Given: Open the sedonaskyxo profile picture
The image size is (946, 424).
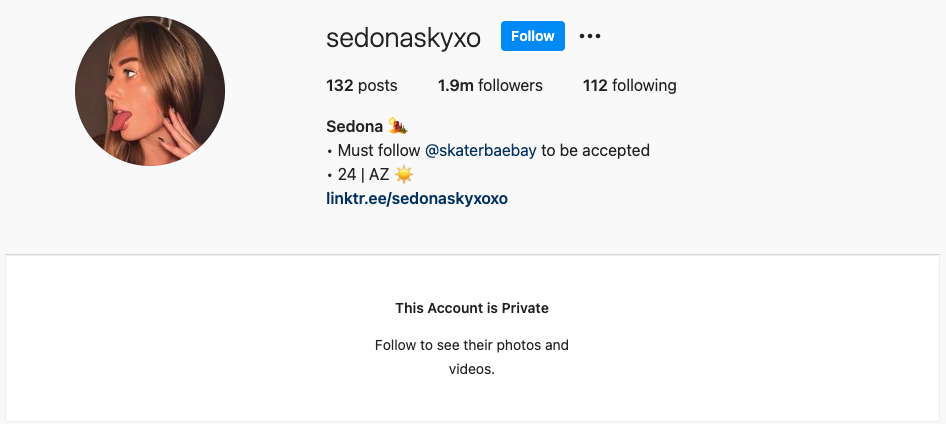Looking at the screenshot, I should point(150,91).
